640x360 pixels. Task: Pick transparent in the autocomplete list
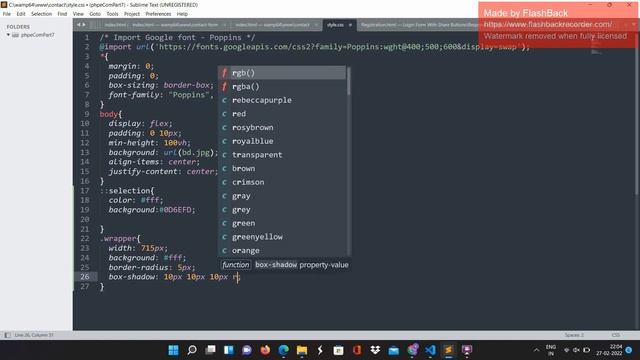[x=282, y=155]
